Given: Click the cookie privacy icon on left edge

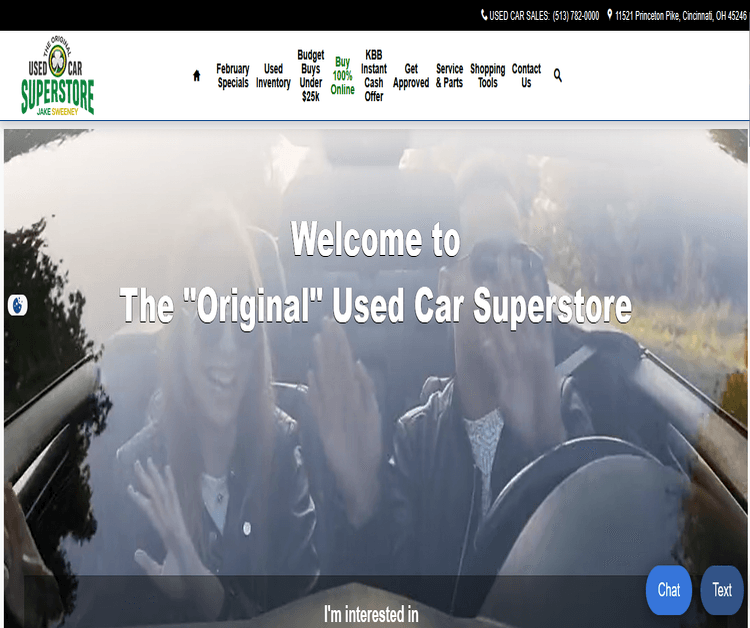Looking at the screenshot, I should 18,305.
